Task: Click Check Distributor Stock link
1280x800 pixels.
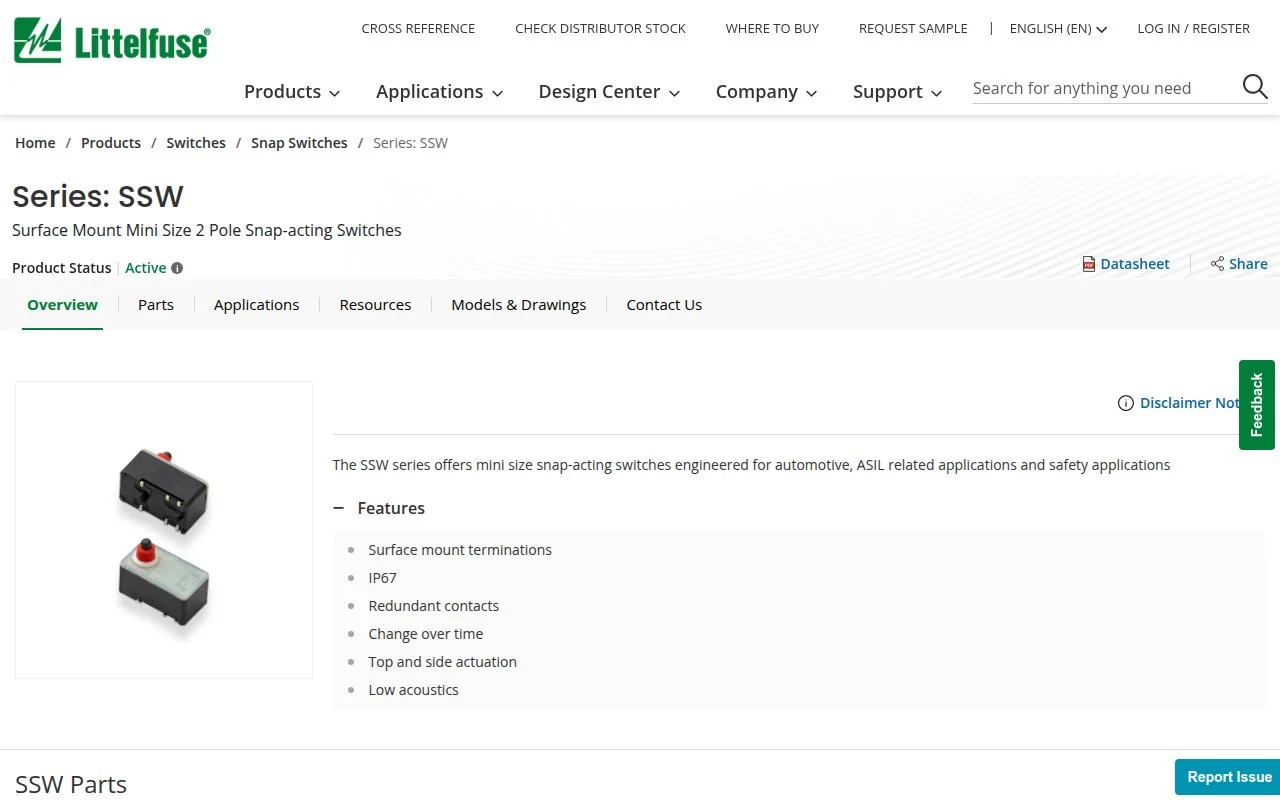Action: pyautogui.click(x=600, y=28)
